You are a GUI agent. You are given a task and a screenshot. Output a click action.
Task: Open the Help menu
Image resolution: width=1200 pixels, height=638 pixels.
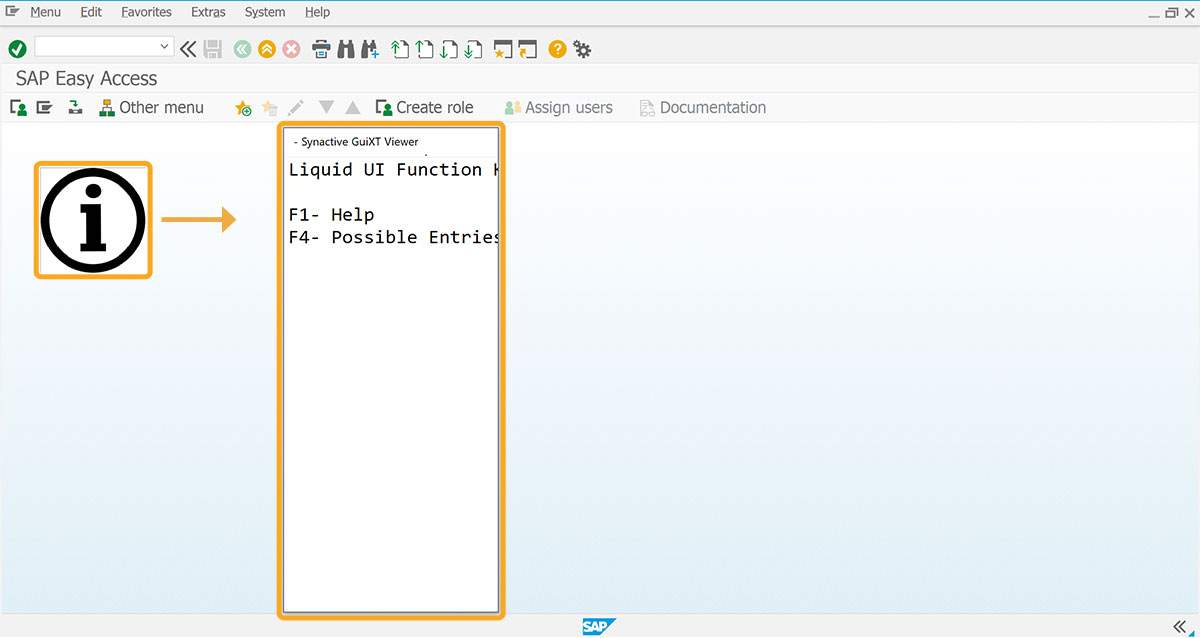point(317,12)
